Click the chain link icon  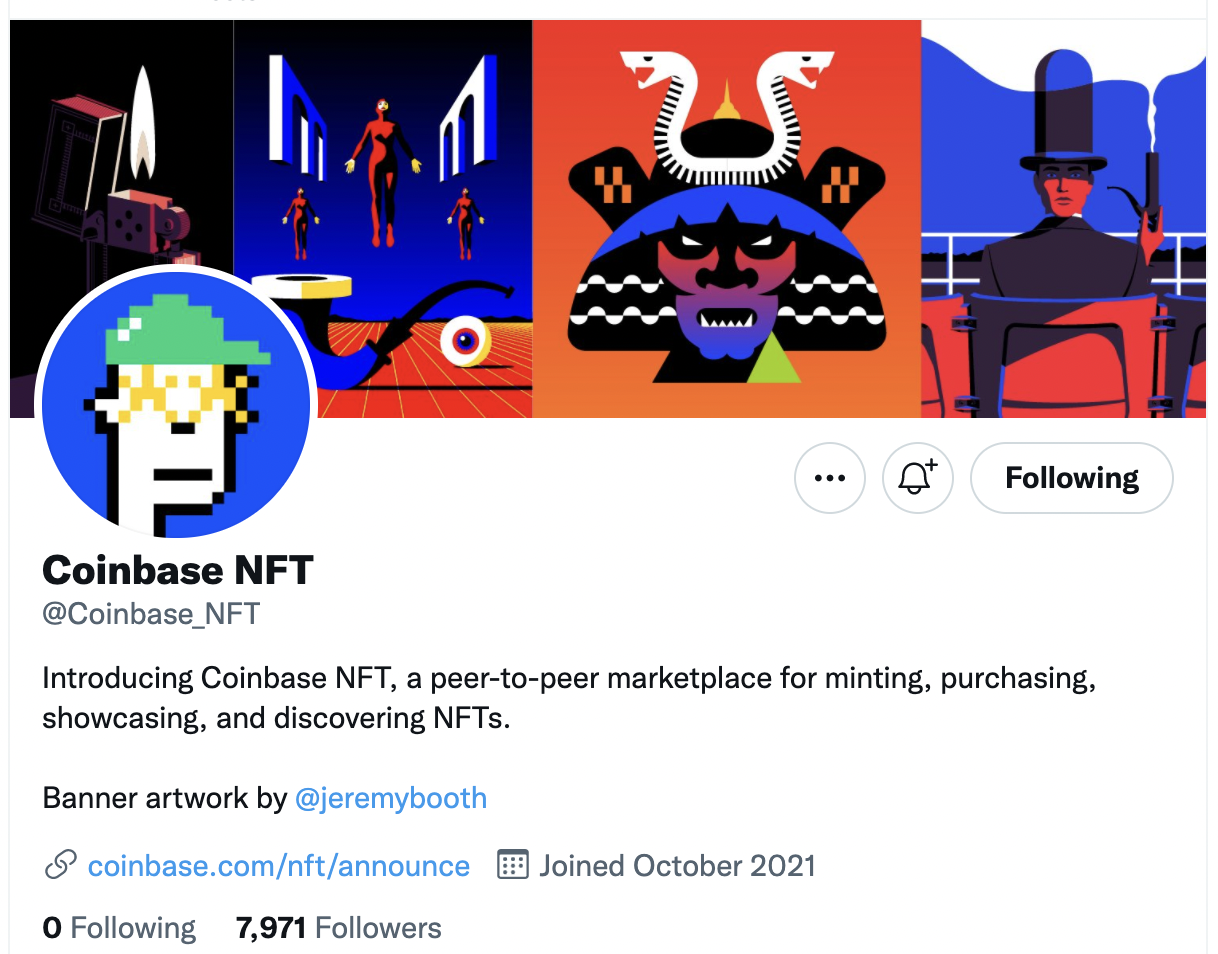click(x=61, y=865)
